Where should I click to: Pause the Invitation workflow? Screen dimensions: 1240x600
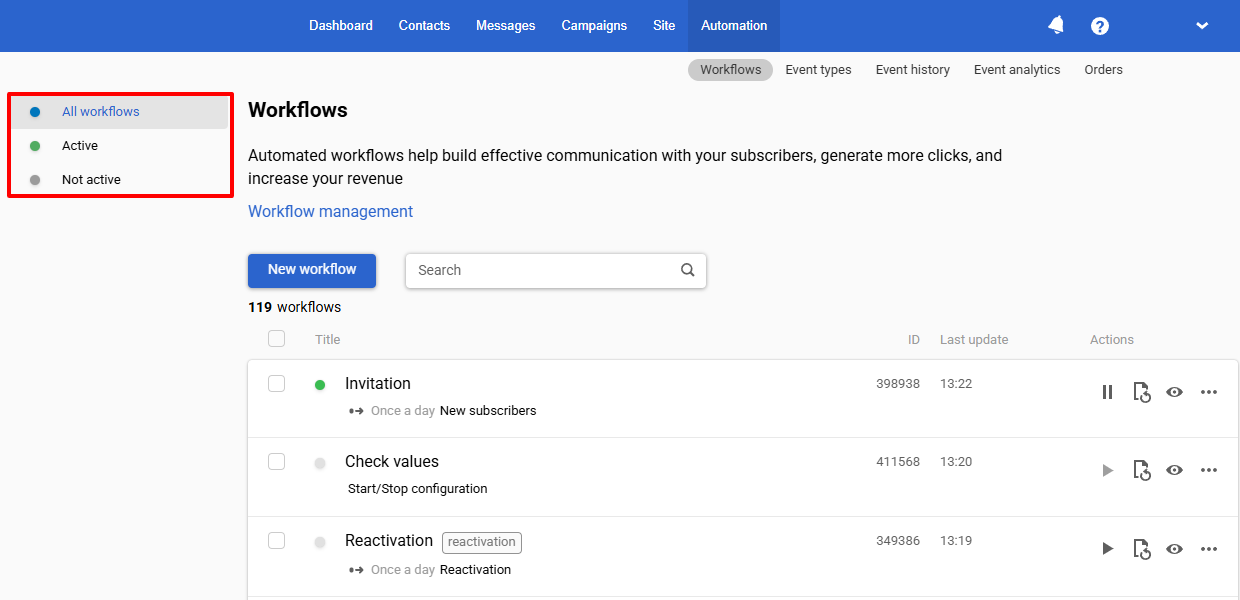click(x=1107, y=392)
